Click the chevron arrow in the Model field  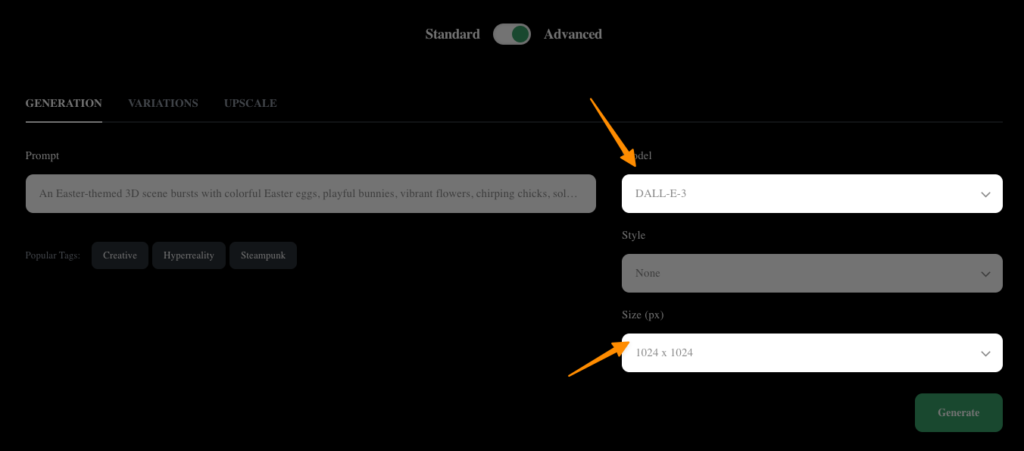[x=985, y=194]
